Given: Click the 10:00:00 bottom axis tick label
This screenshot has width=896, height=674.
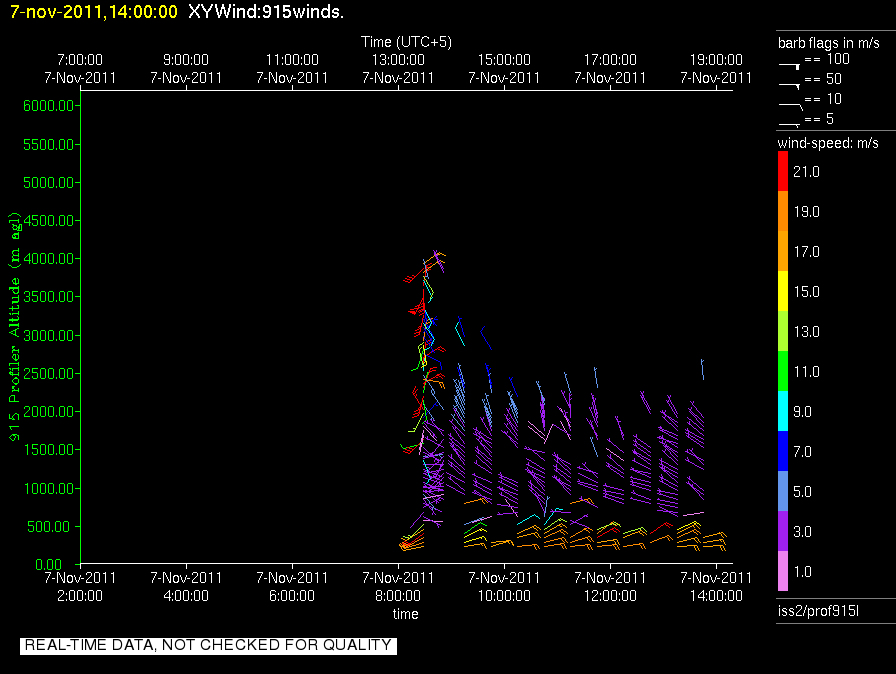Looking at the screenshot, I should pyautogui.click(x=504, y=596).
